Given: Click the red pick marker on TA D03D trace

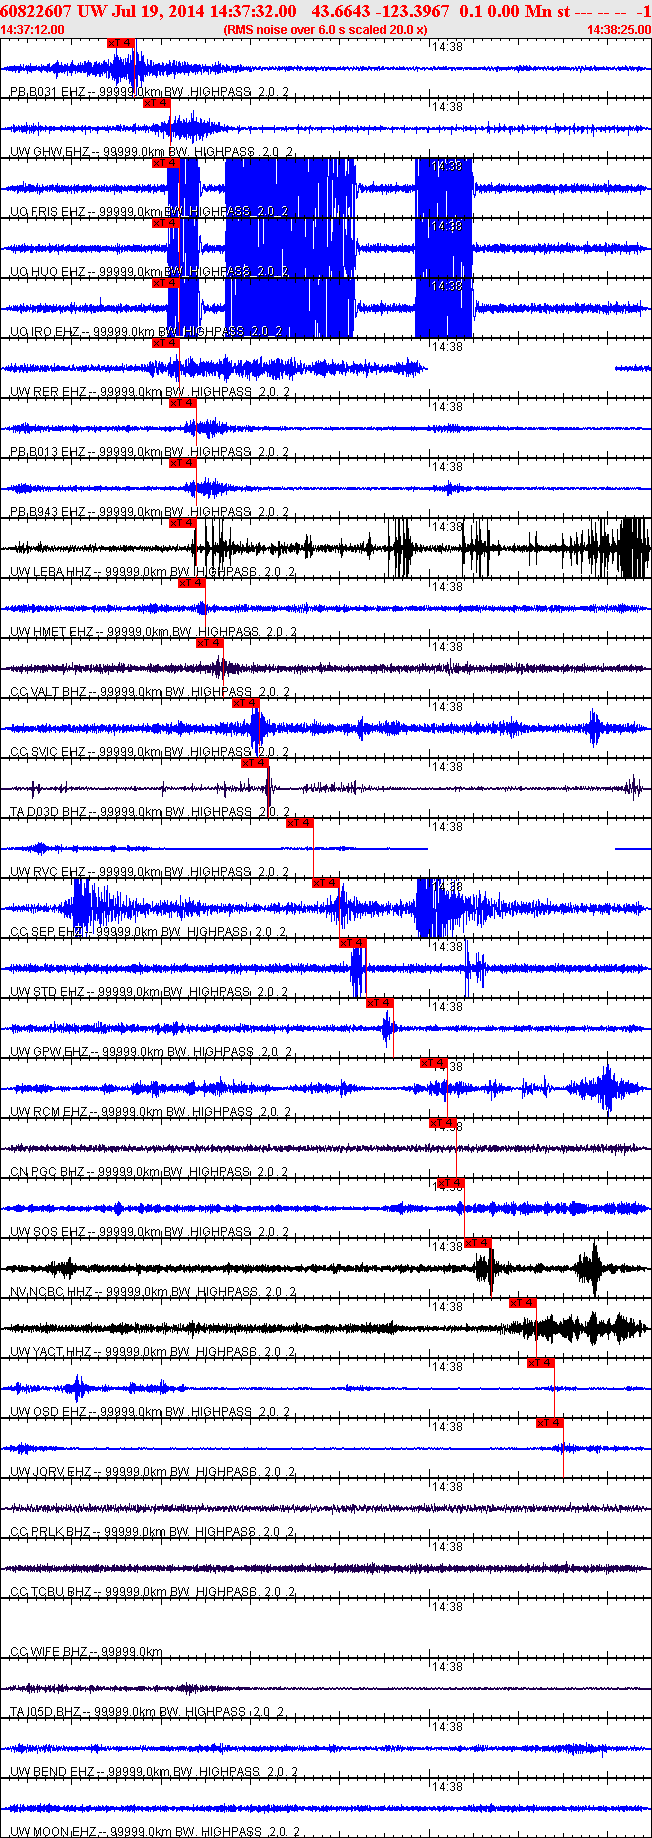Looking at the screenshot, I should pyautogui.click(x=255, y=763).
